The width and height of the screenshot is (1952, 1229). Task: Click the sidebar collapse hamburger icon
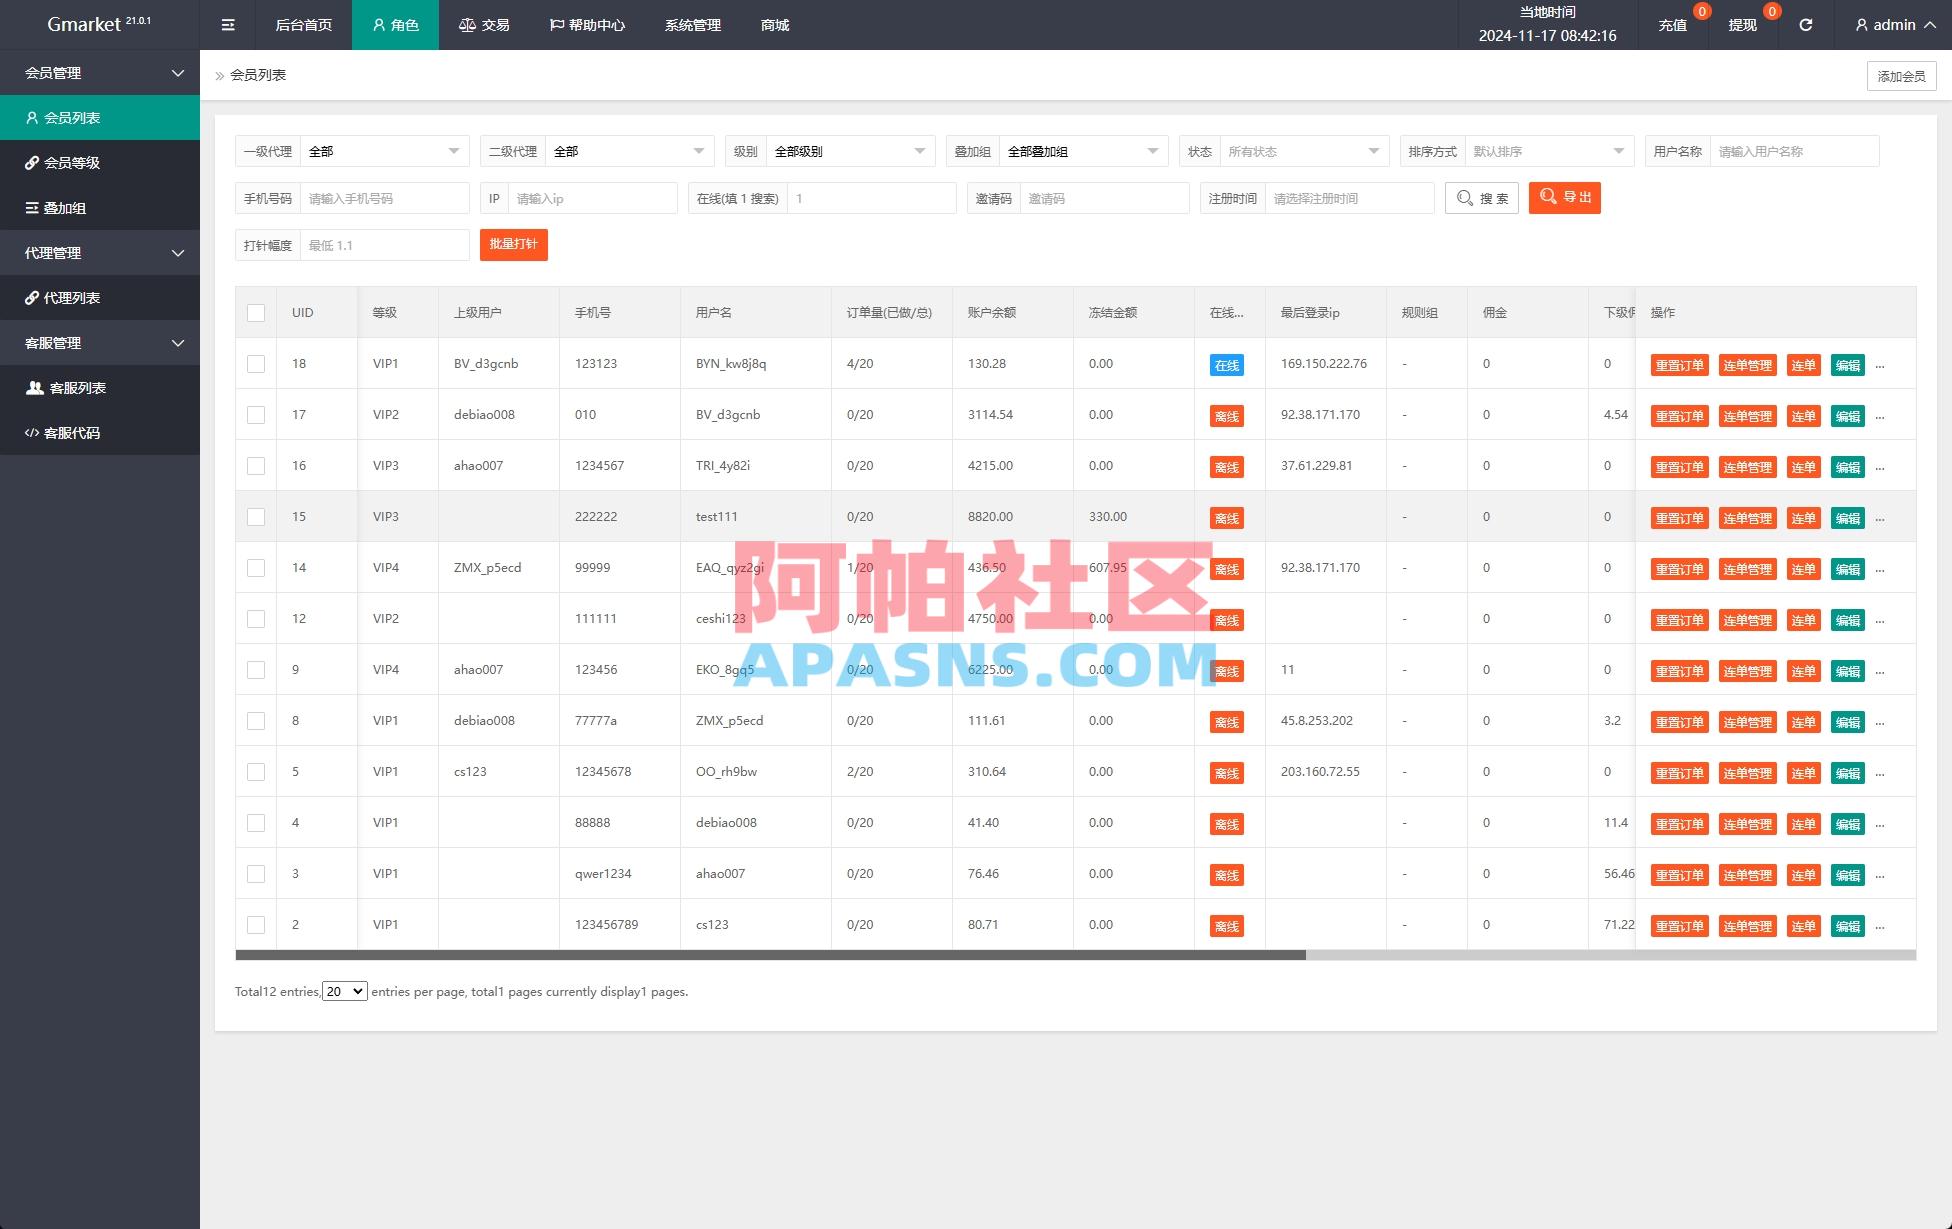[x=227, y=24]
